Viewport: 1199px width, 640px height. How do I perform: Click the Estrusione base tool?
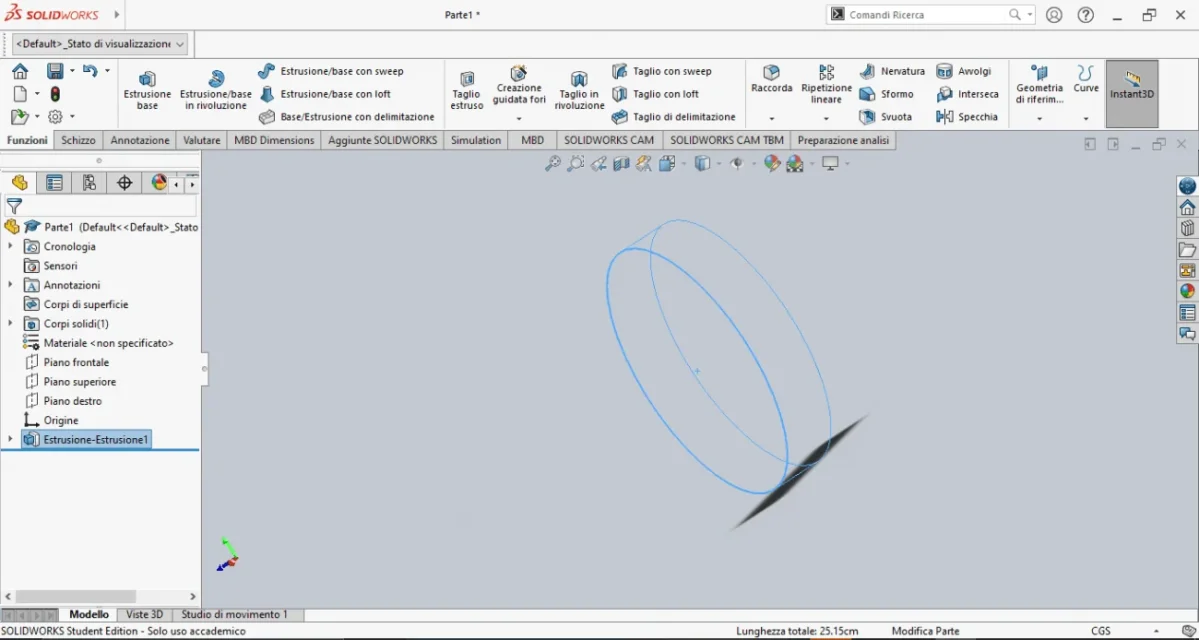point(148,91)
